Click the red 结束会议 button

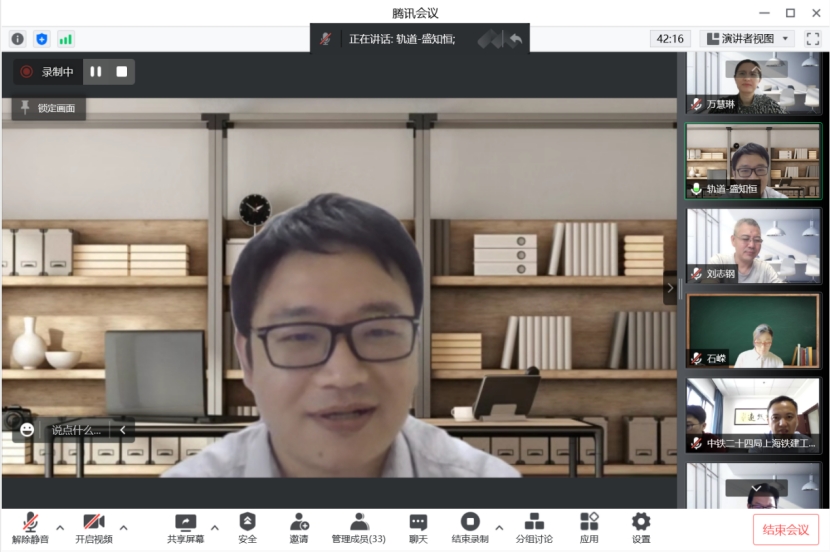(785, 529)
